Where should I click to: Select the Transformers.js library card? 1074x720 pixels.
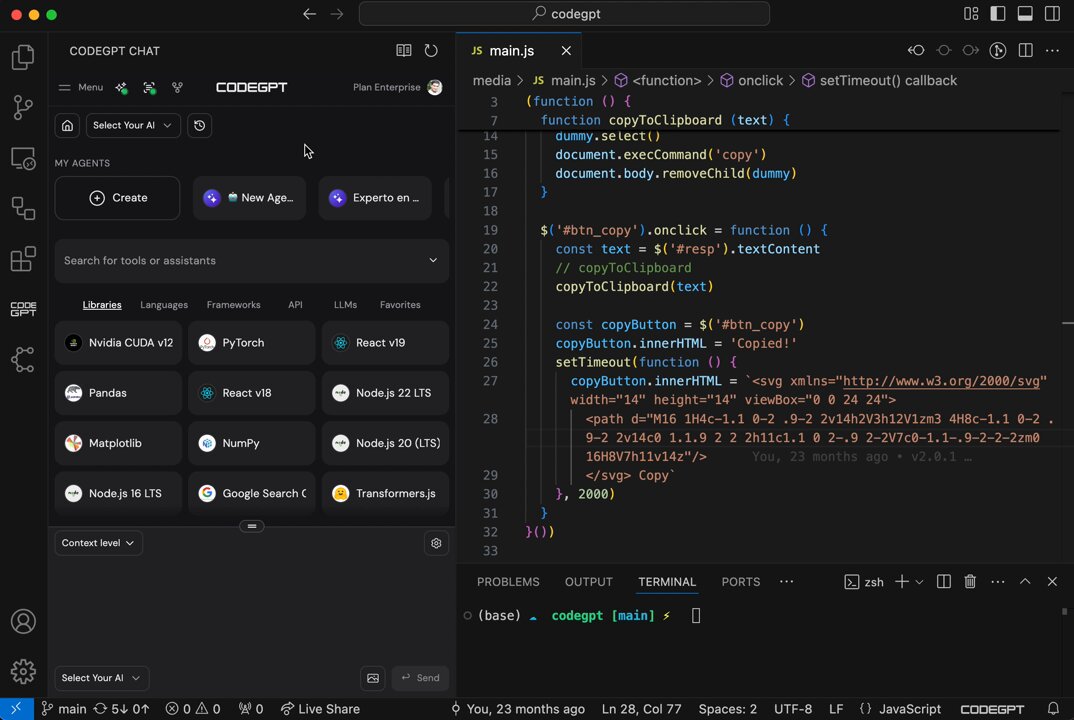(x=386, y=493)
